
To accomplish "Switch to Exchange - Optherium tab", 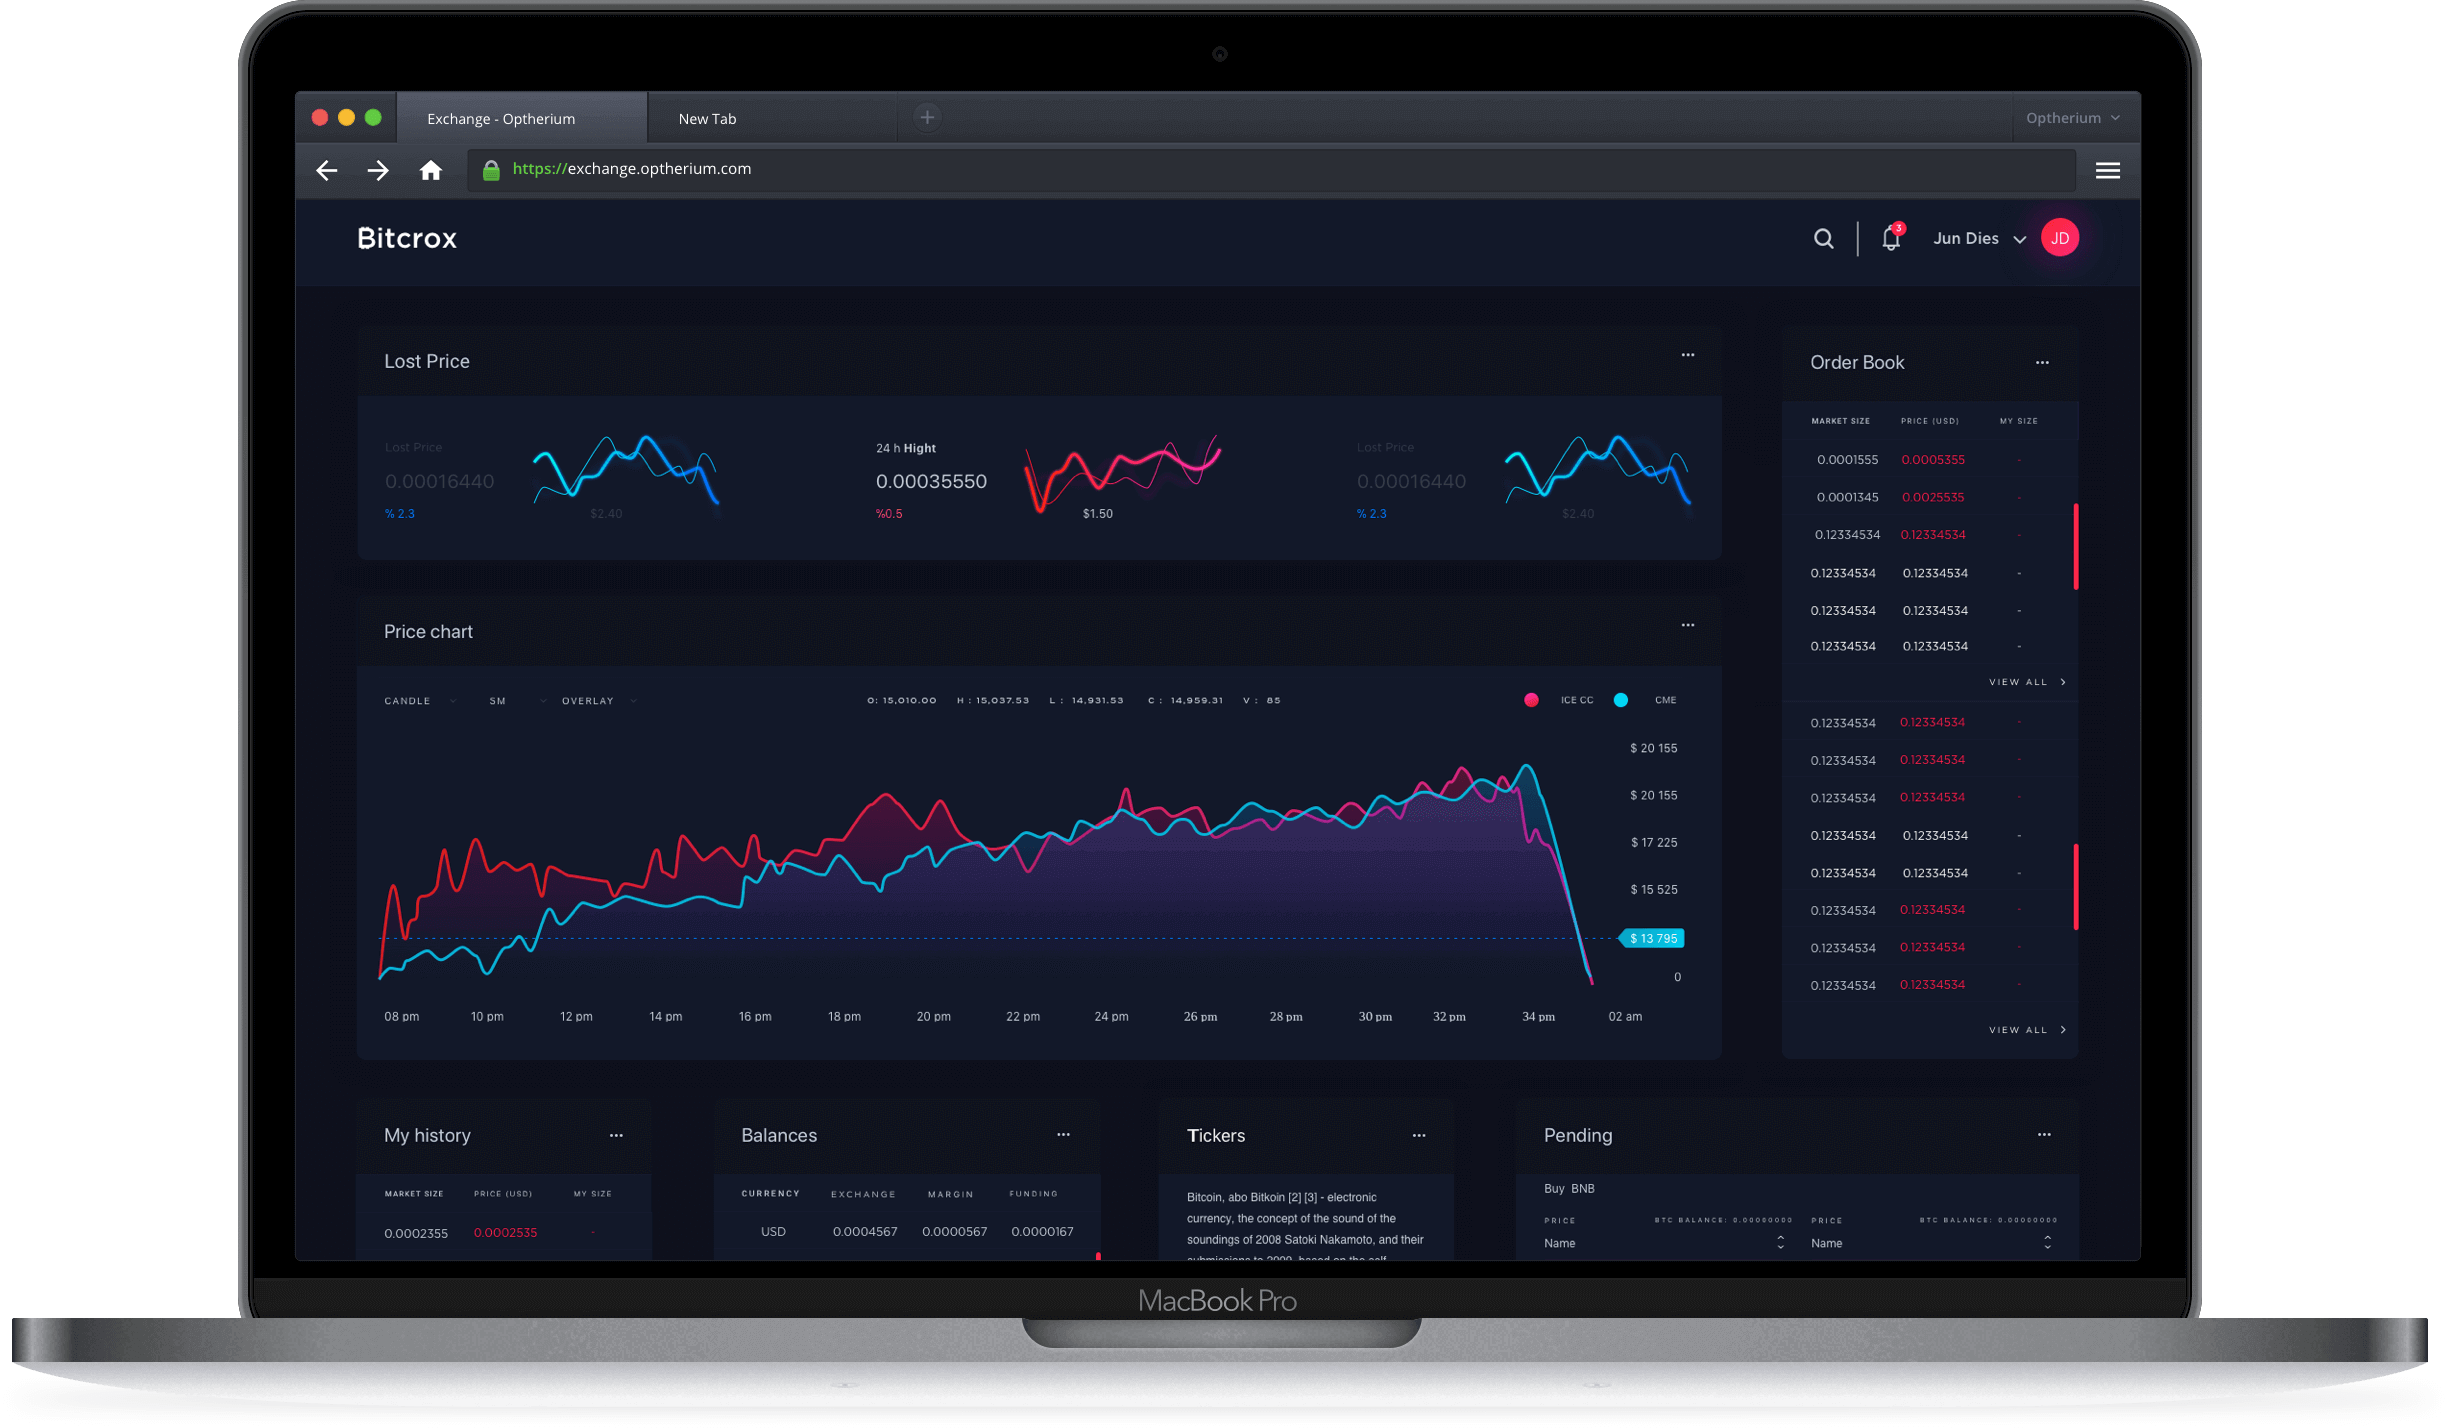I will [522, 118].
